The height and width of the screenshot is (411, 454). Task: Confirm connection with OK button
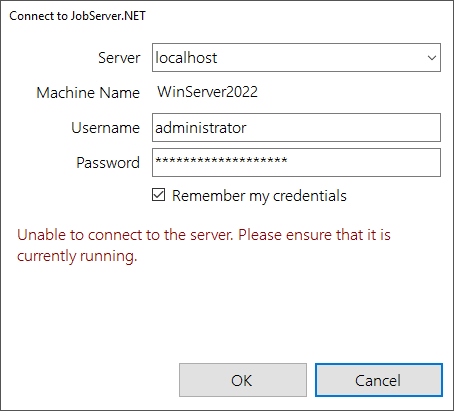(243, 380)
